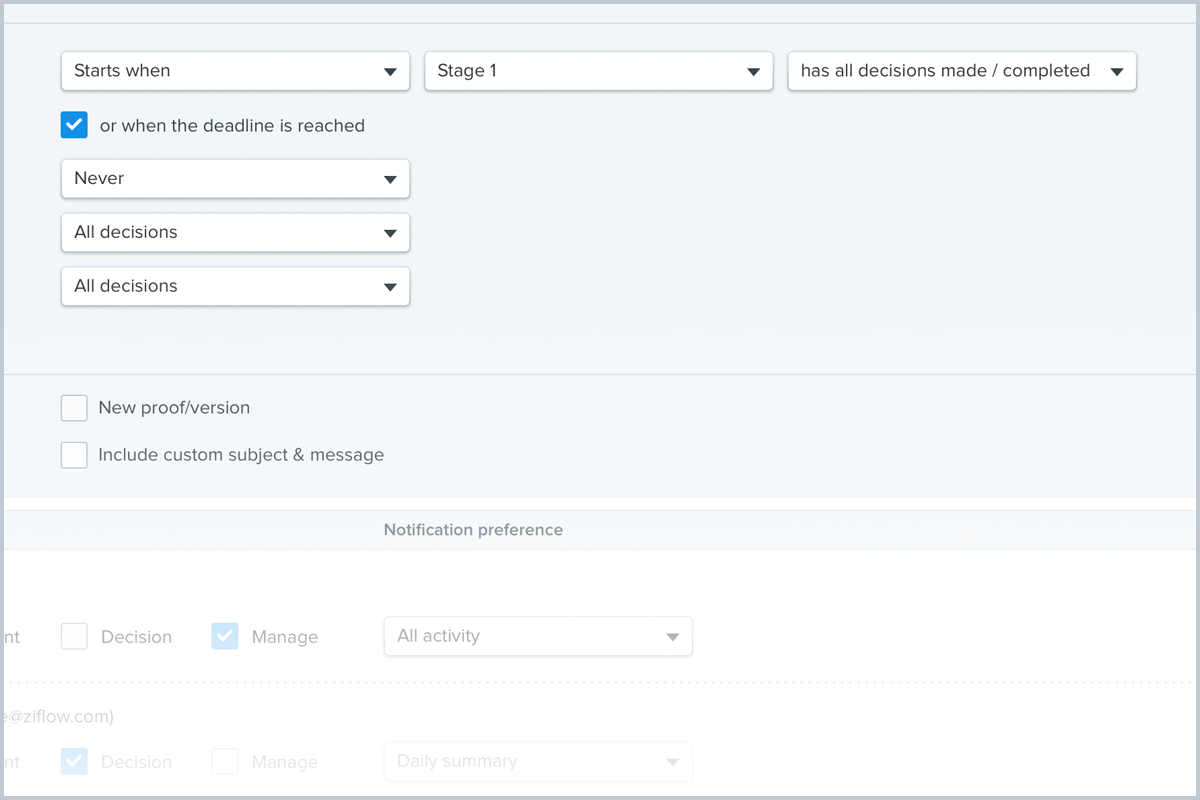Disable Manage notifications for the first recipient
Viewport: 1200px width, 800px height.
(x=224, y=636)
